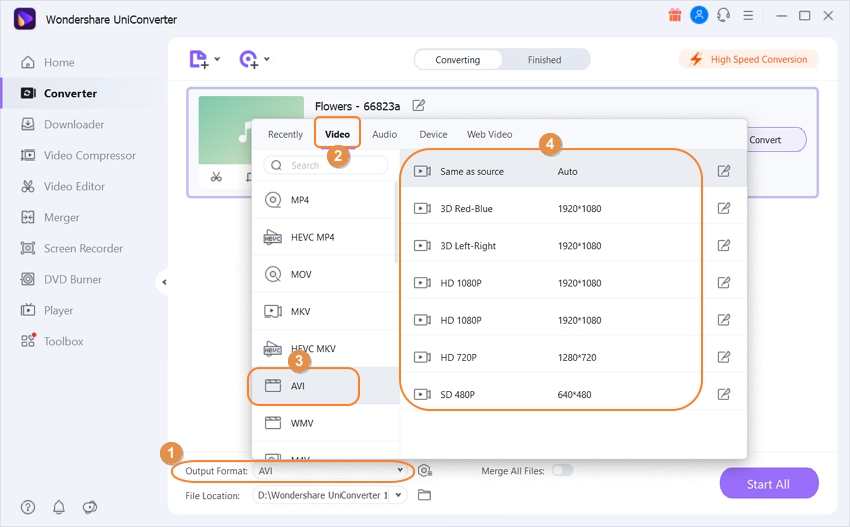850x527 pixels.
Task: Select the AVI format
Action: (326, 386)
